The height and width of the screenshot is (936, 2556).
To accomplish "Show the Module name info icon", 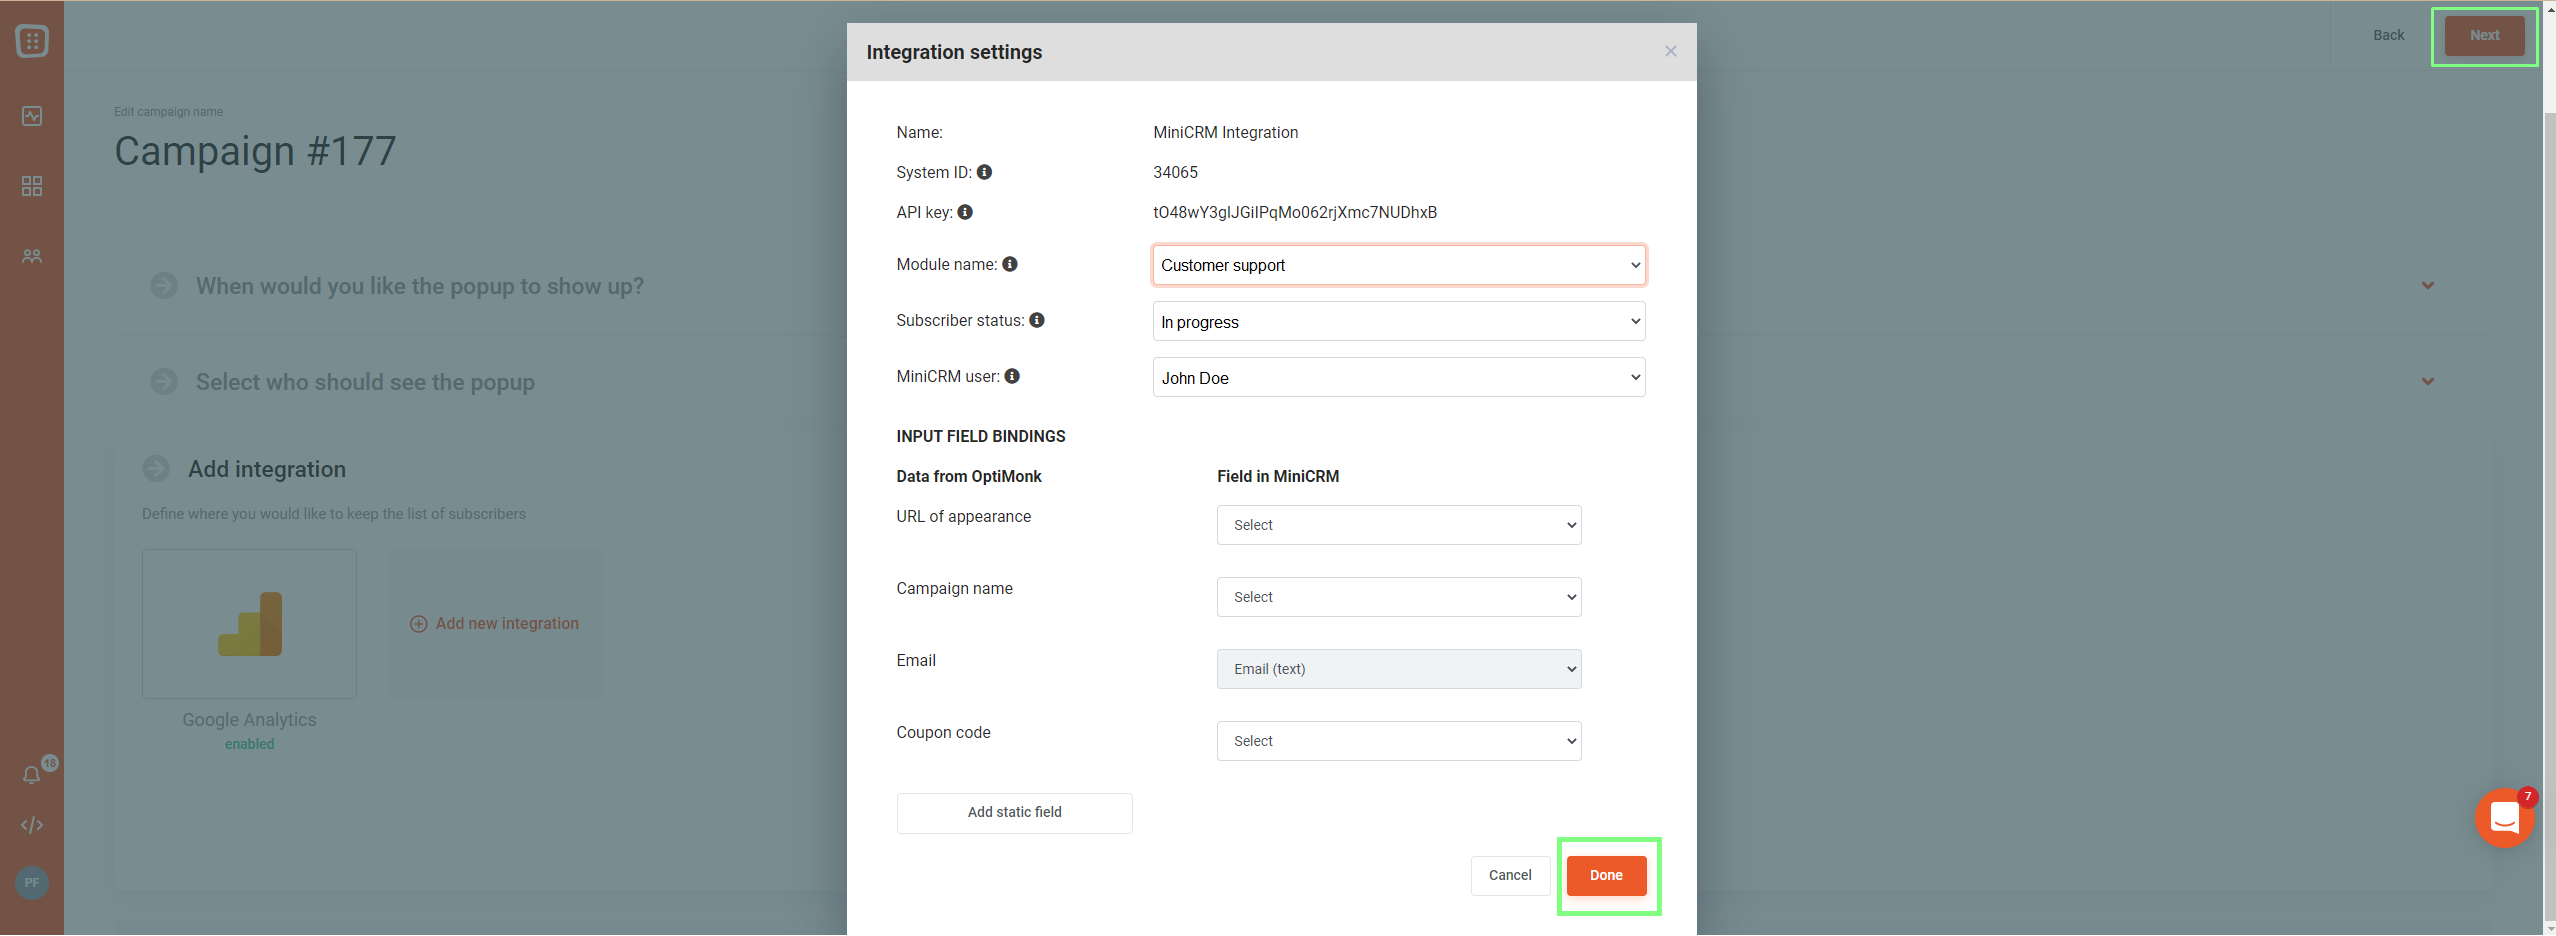I will 1010,264.
